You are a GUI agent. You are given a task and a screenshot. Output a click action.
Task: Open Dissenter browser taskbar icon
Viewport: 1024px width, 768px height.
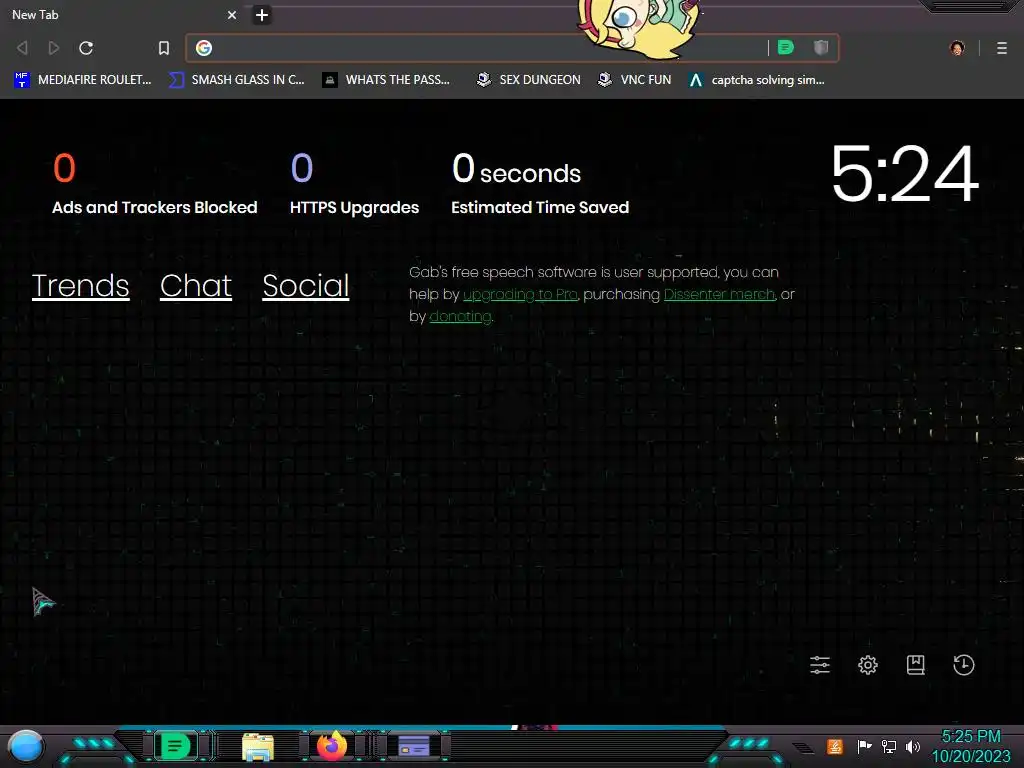click(174, 746)
